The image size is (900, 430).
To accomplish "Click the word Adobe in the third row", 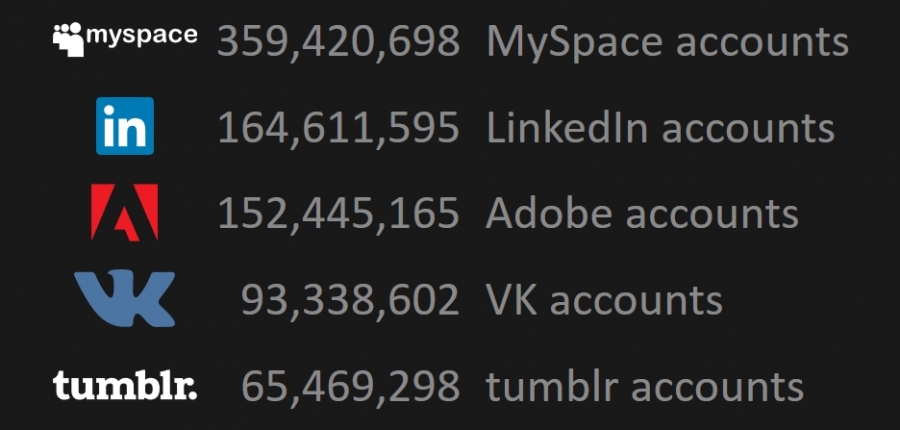I will (549, 214).
